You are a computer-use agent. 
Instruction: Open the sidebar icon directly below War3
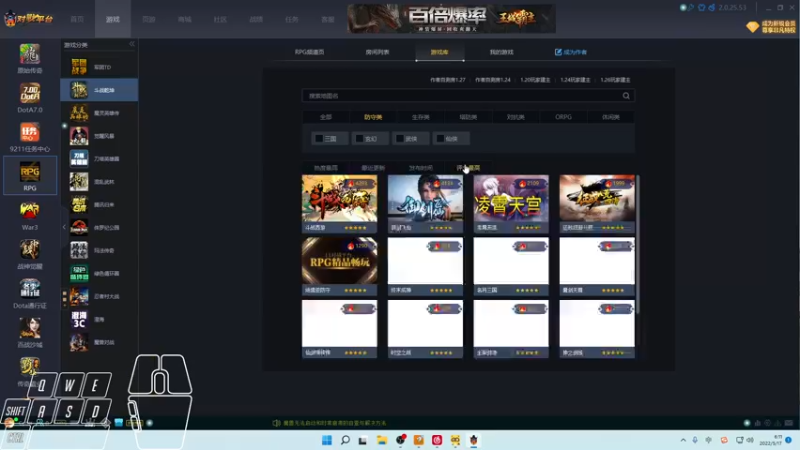(30, 250)
